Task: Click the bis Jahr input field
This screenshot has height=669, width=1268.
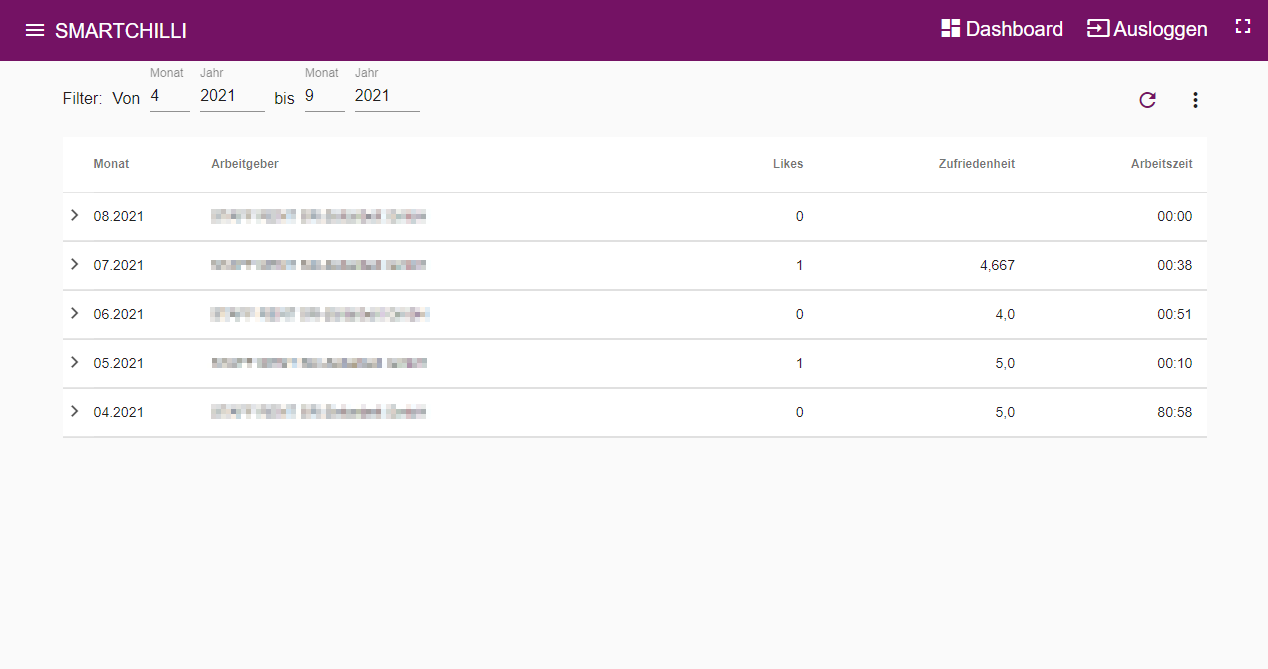Action: click(387, 96)
